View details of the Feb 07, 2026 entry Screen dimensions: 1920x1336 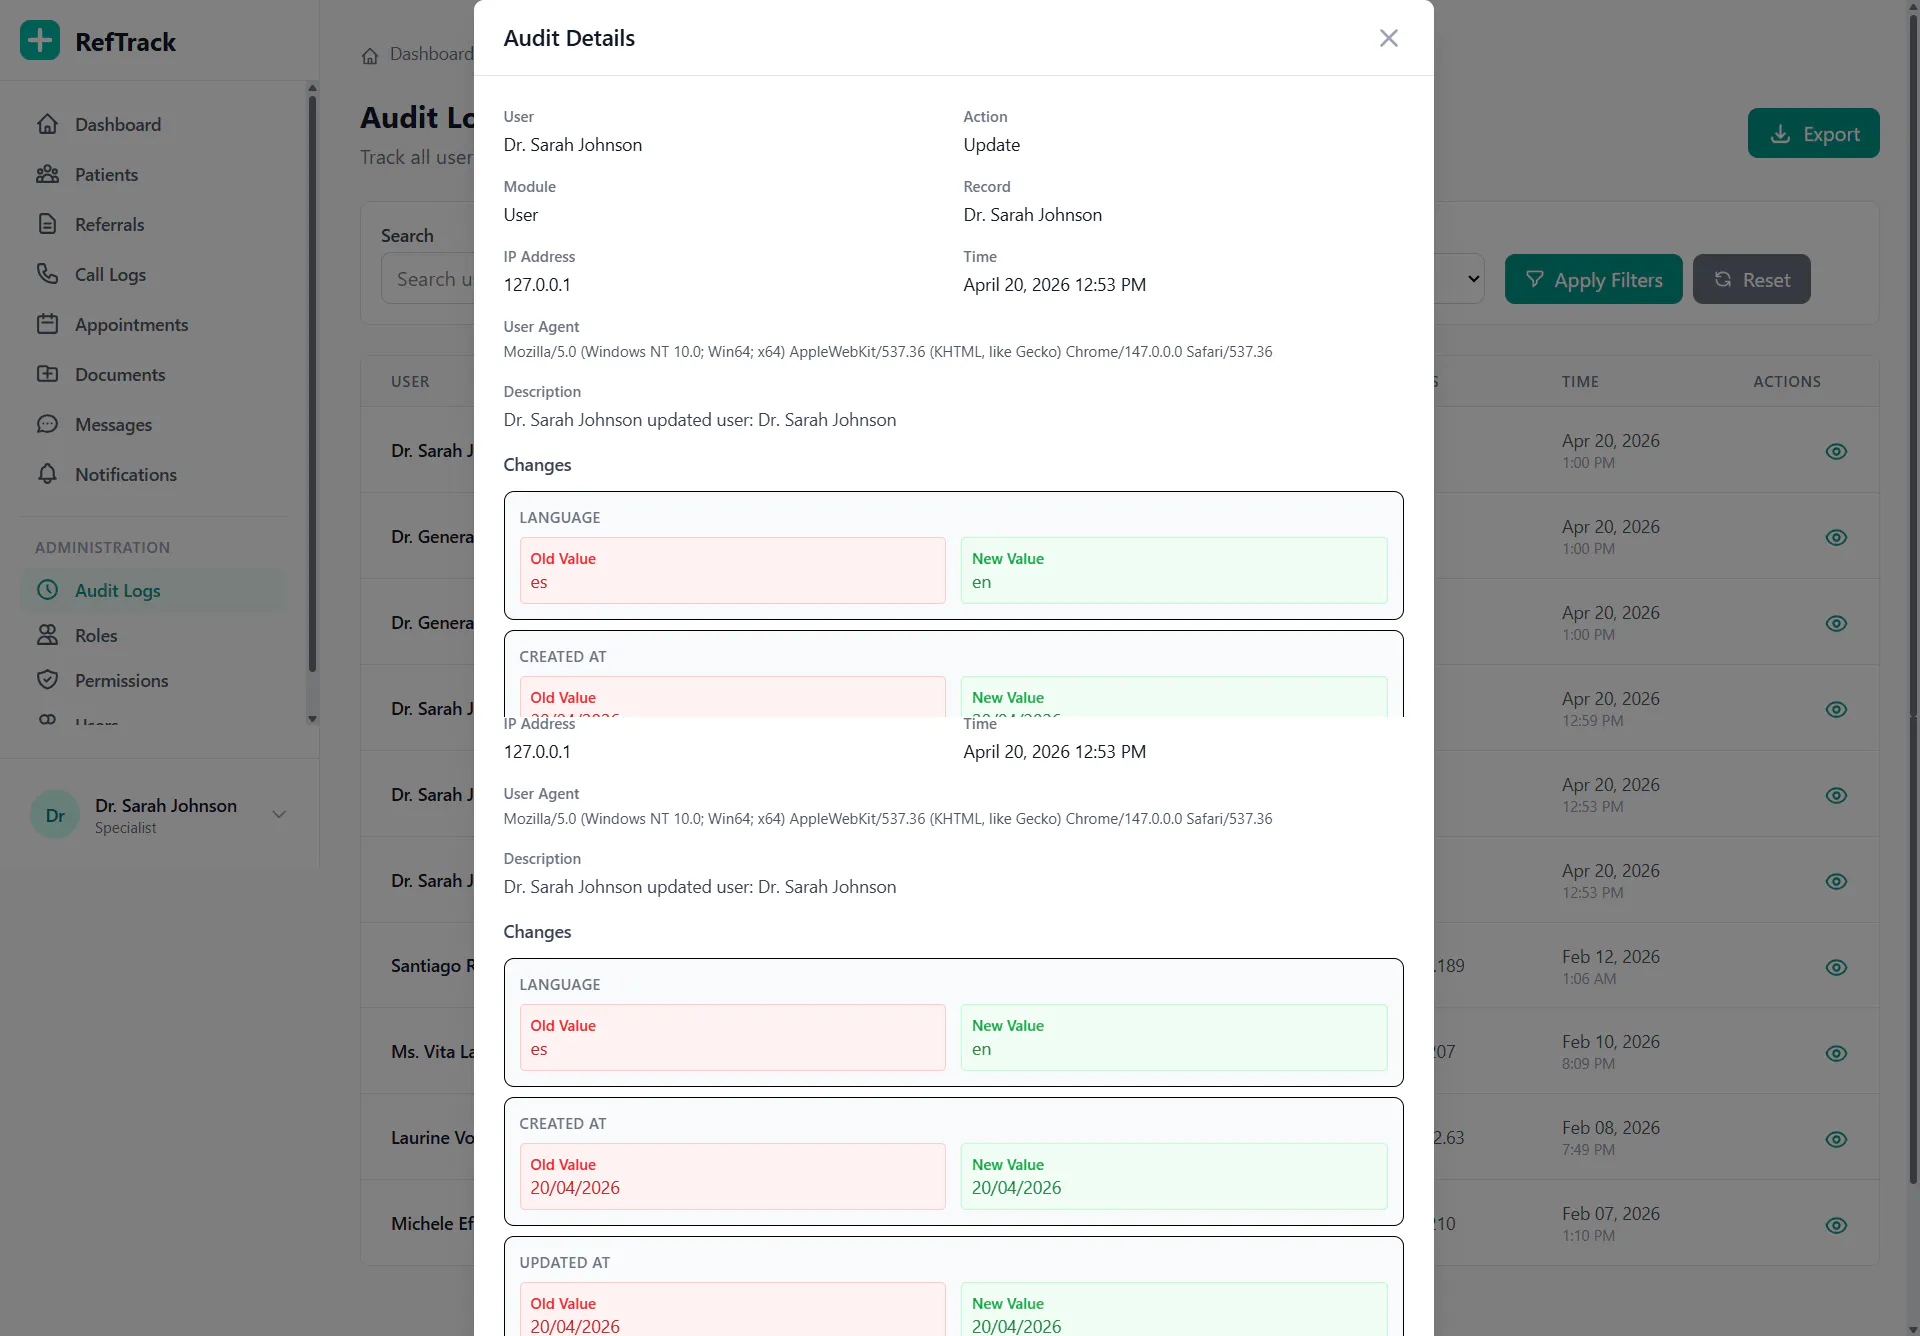[x=1836, y=1225]
